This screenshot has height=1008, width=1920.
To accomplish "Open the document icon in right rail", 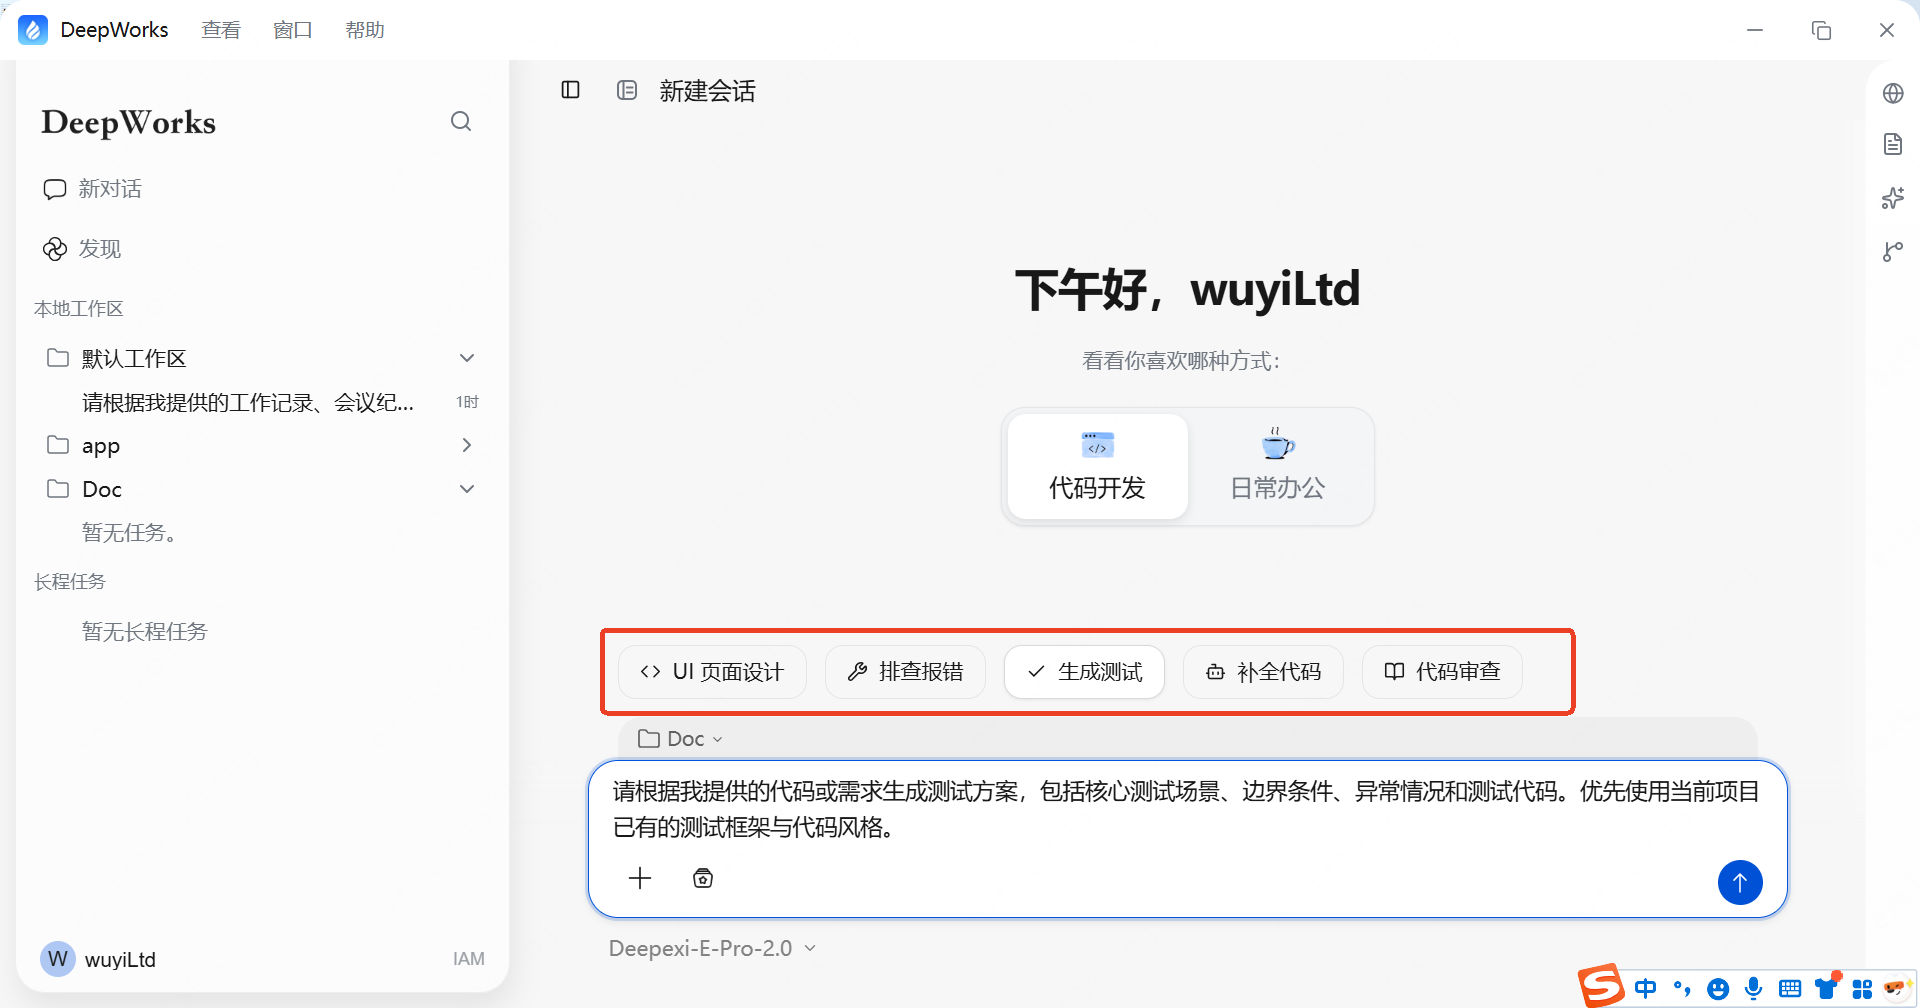I will (1893, 144).
